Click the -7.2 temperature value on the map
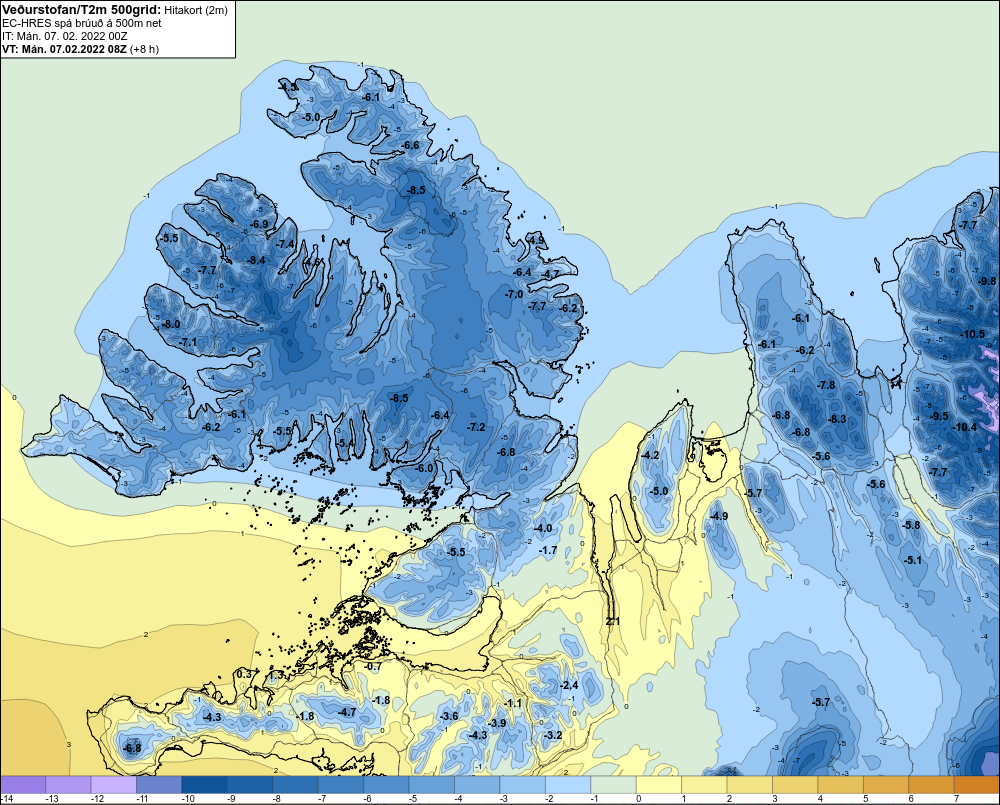This screenshot has height=805, width=1000. coord(476,427)
